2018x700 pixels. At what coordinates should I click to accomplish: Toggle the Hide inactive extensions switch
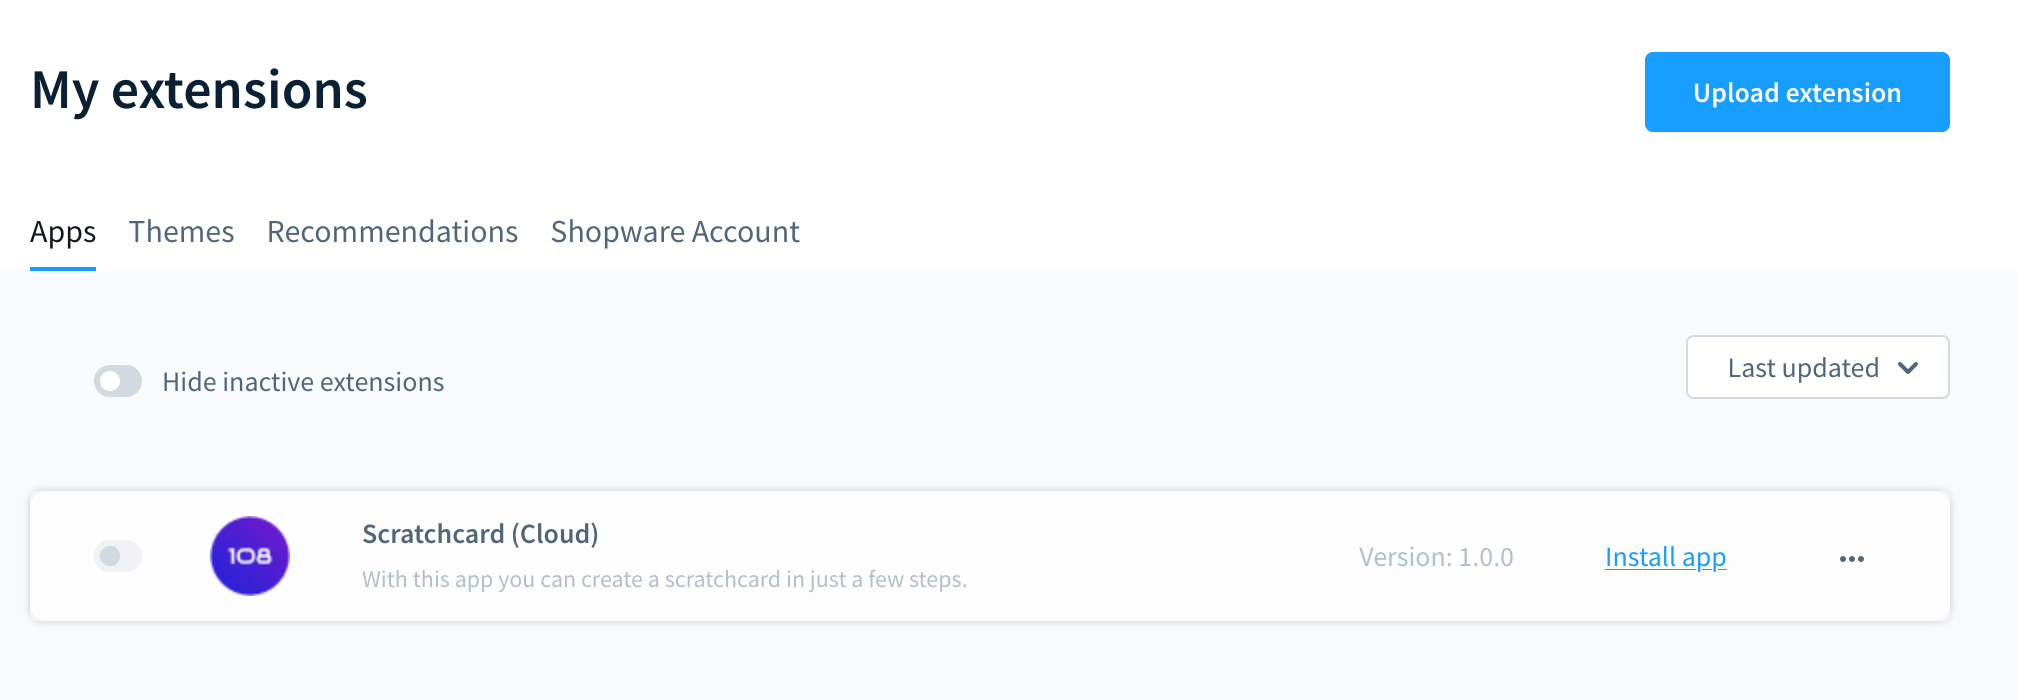pyautogui.click(x=118, y=381)
